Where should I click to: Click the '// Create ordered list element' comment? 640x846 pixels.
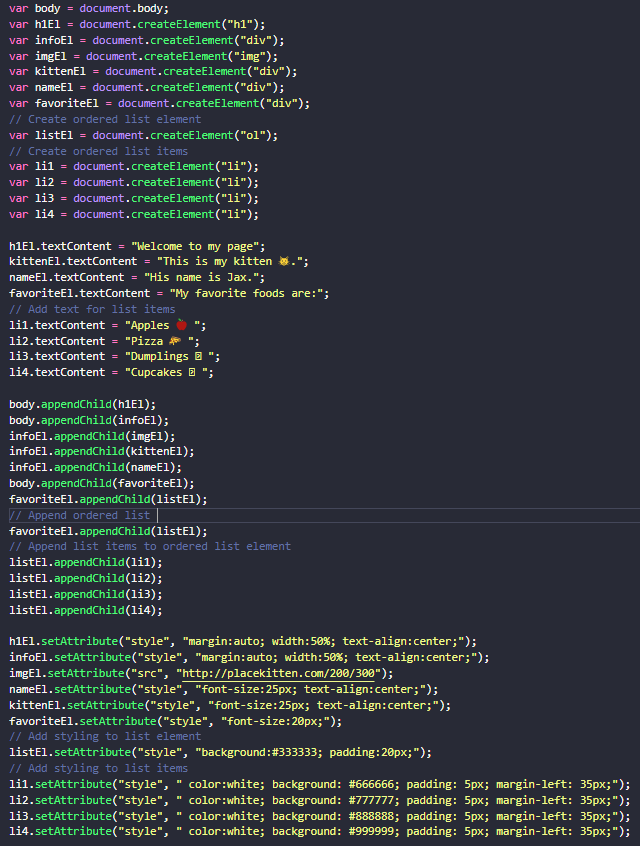pos(105,119)
